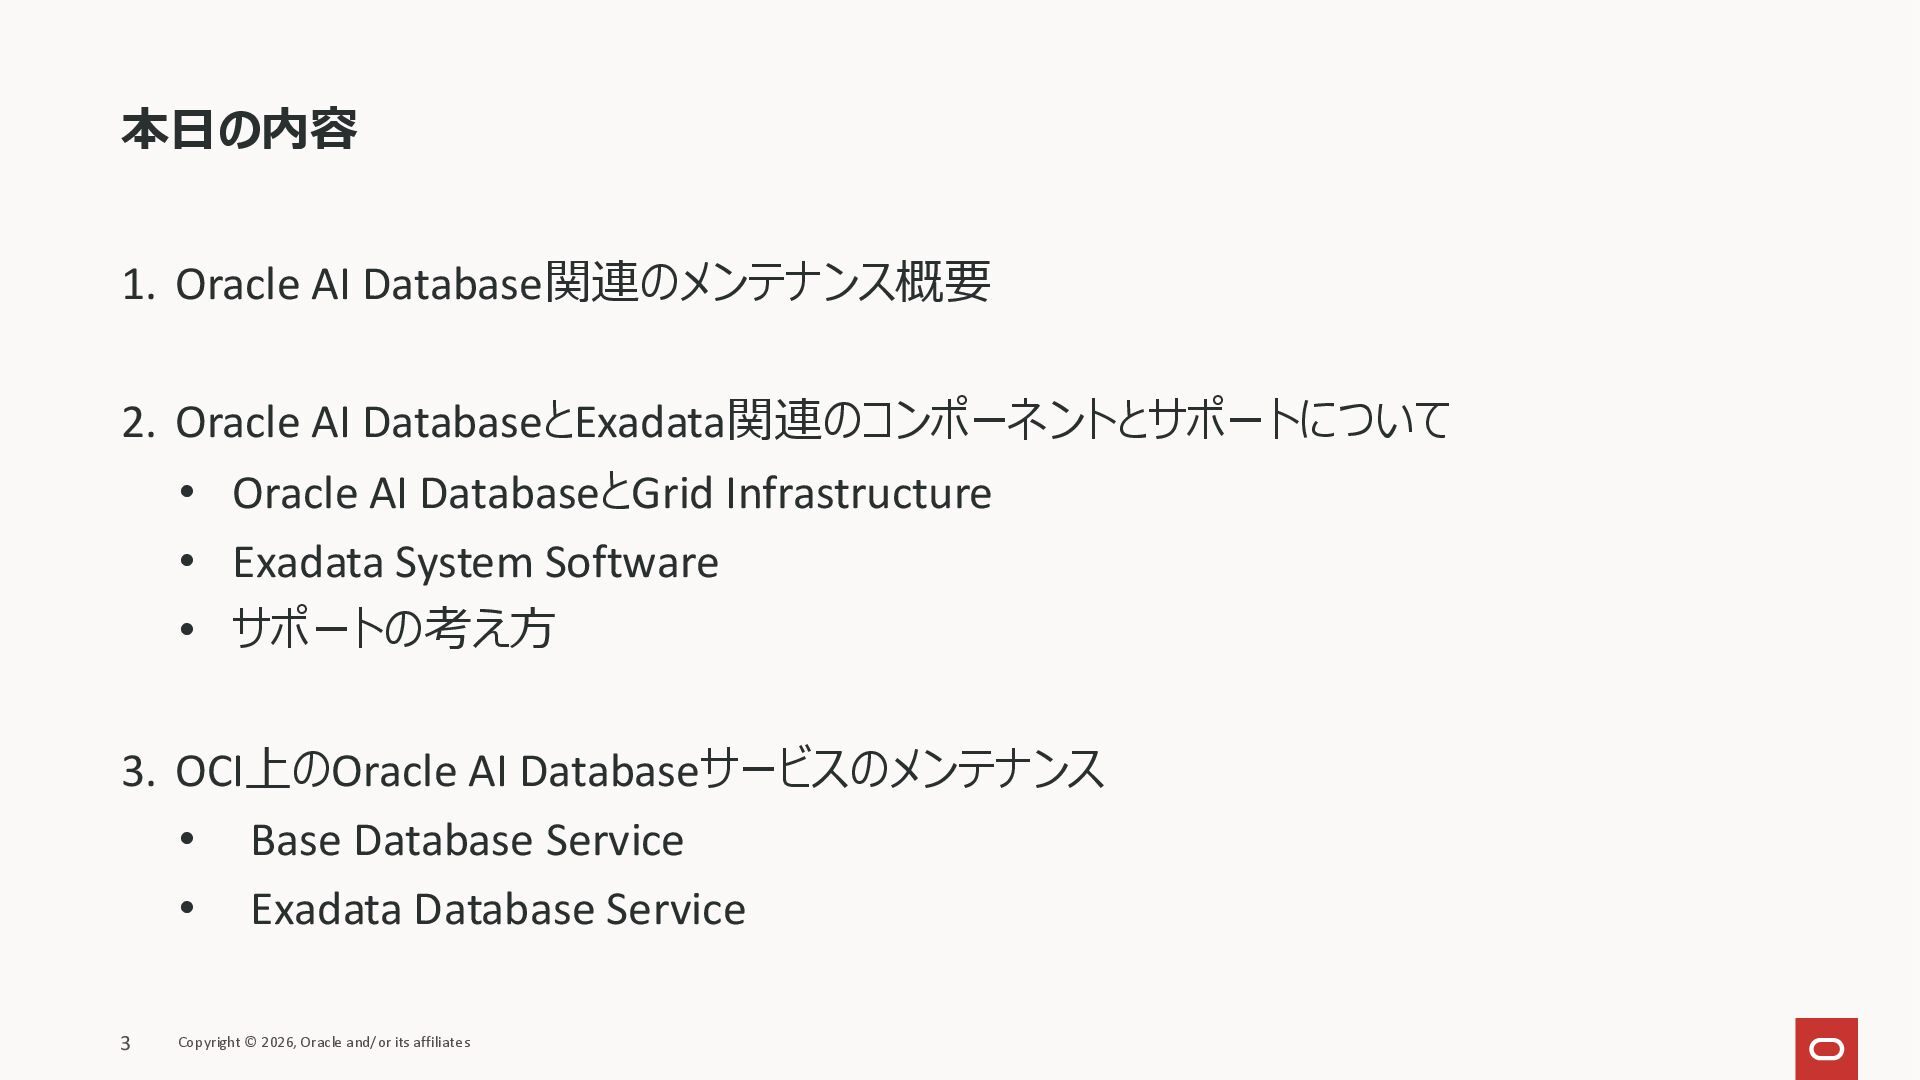
Task: Click the Exadata Database Service bullet
Action: coord(498,909)
